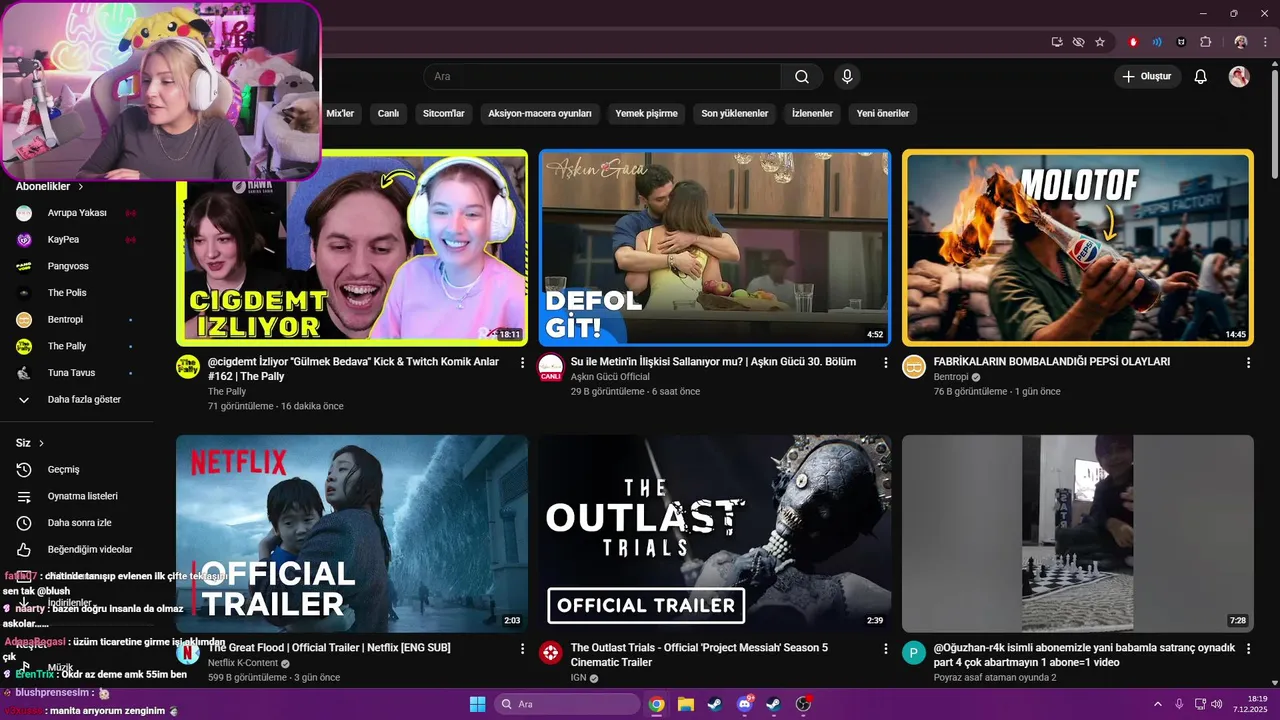Select the Mix'ler filter chip

click(x=340, y=114)
